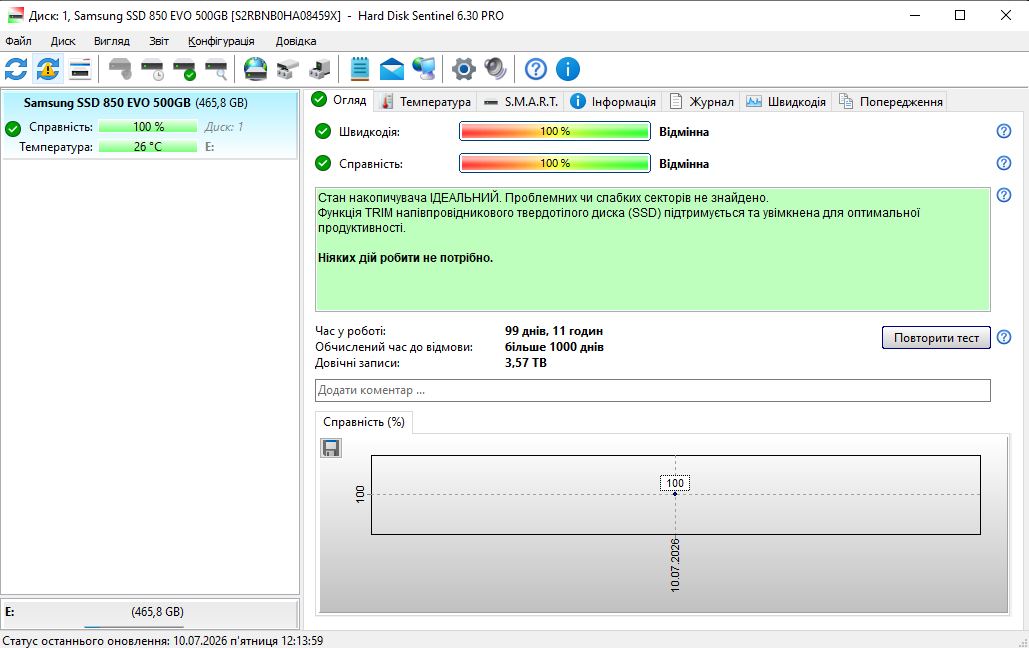
Task: Click the disk with clock toolbar icon
Action: click(152, 69)
